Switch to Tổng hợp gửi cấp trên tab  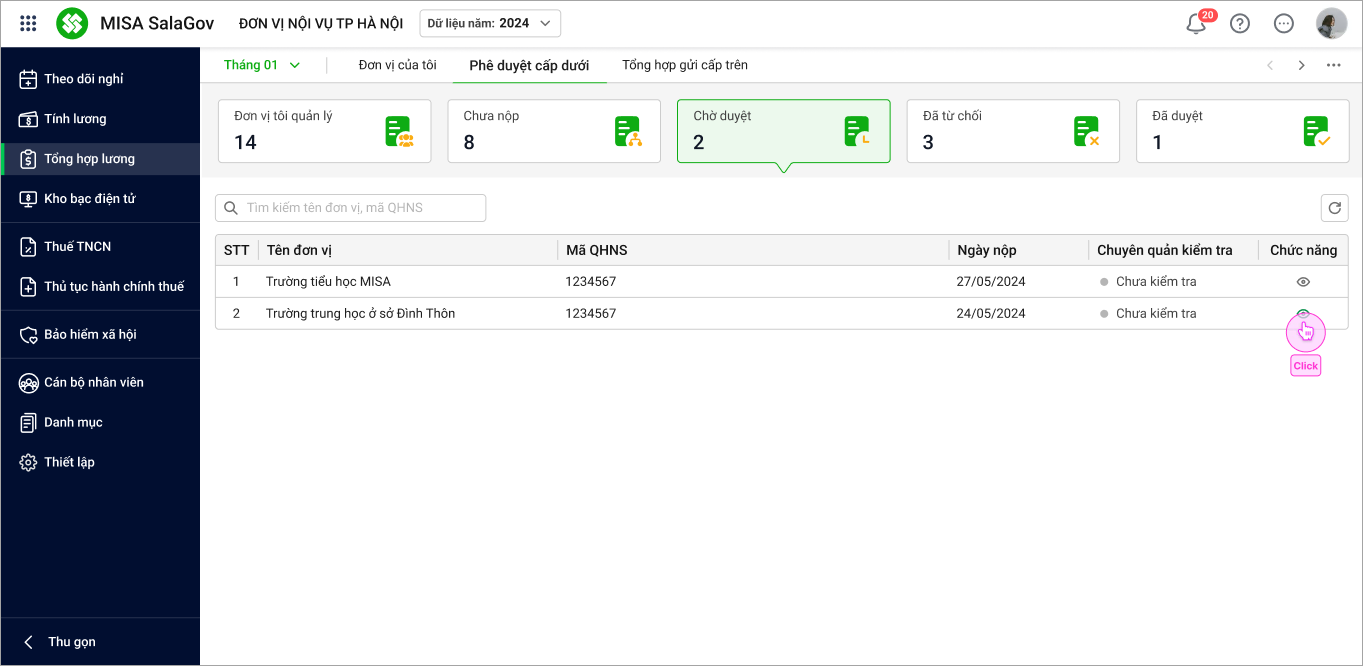[684, 65]
